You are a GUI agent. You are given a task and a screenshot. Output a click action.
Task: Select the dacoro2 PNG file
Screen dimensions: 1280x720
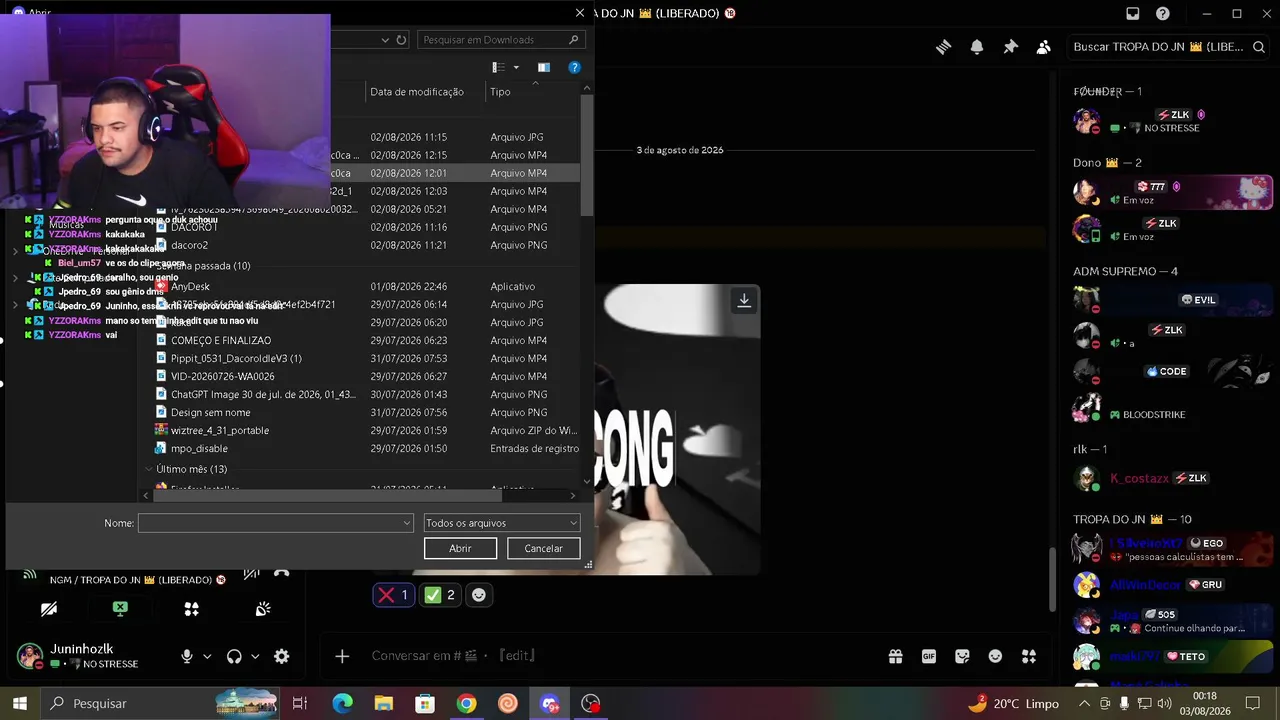(189, 245)
